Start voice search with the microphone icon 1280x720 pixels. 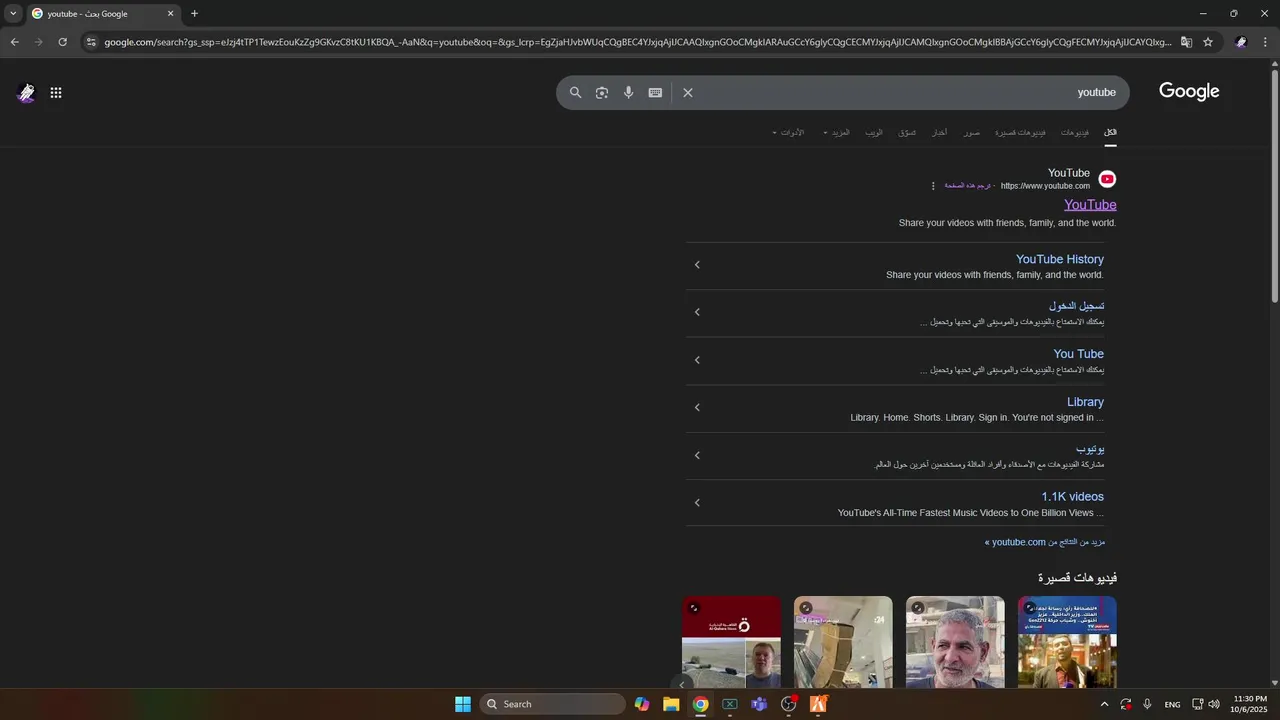point(629,92)
